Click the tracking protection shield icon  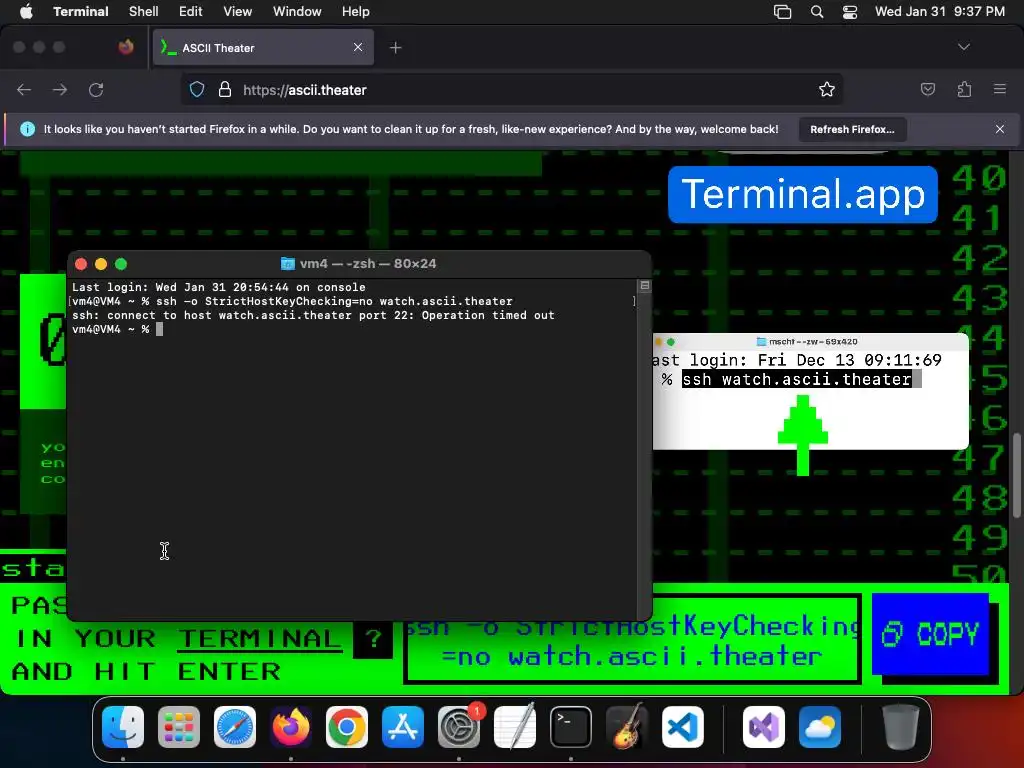click(x=197, y=89)
